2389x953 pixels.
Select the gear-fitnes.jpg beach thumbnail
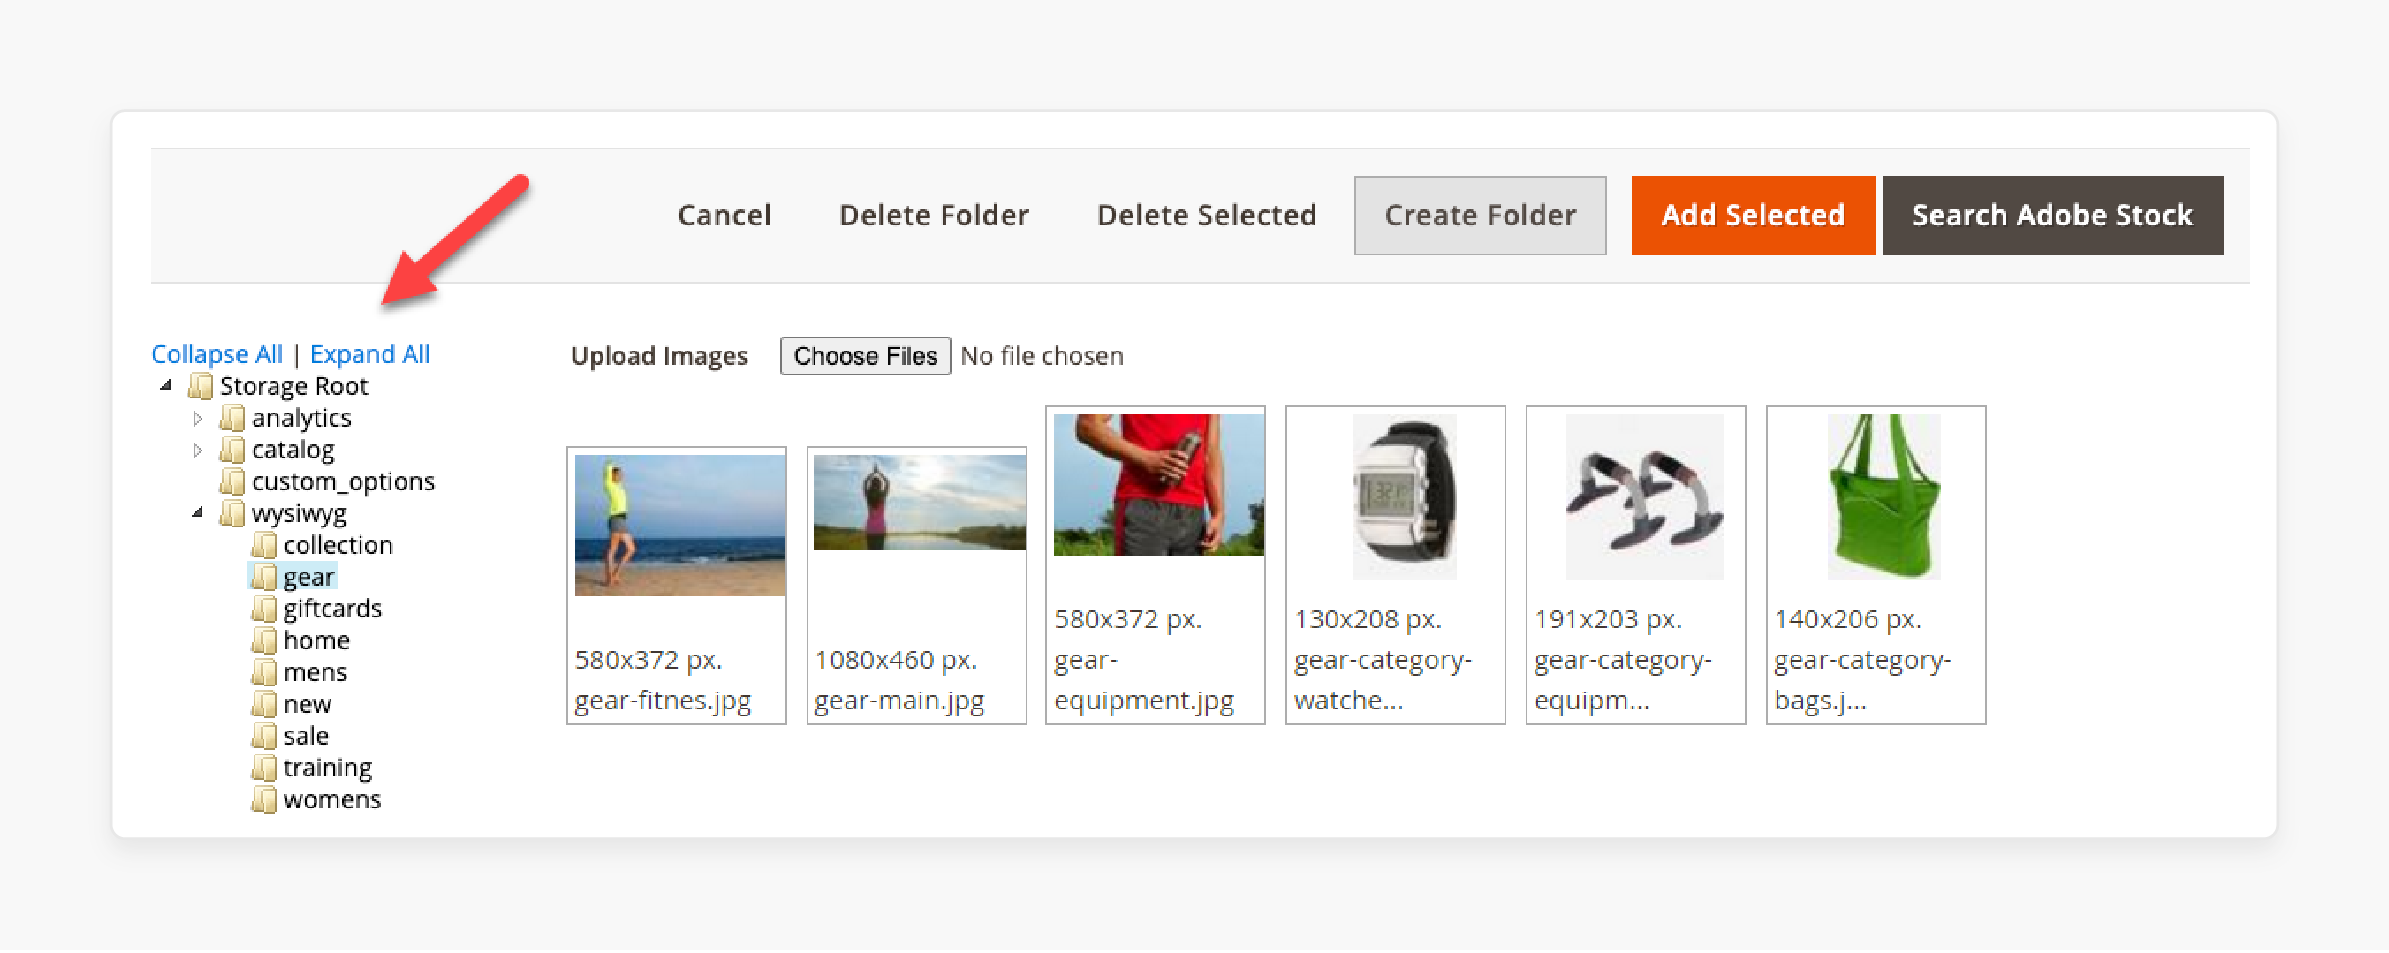(x=680, y=525)
